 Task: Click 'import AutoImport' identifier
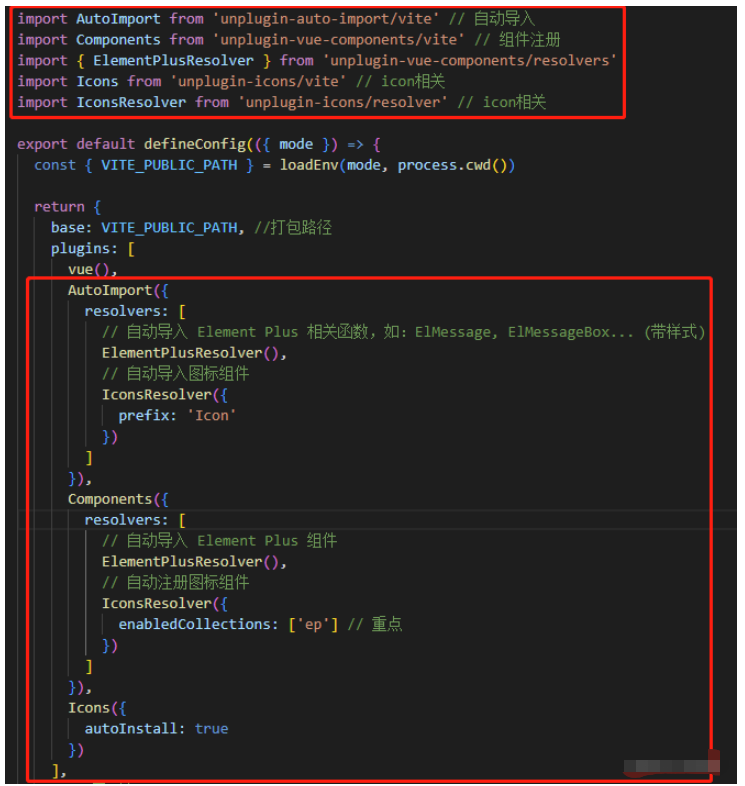tap(118, 19)
